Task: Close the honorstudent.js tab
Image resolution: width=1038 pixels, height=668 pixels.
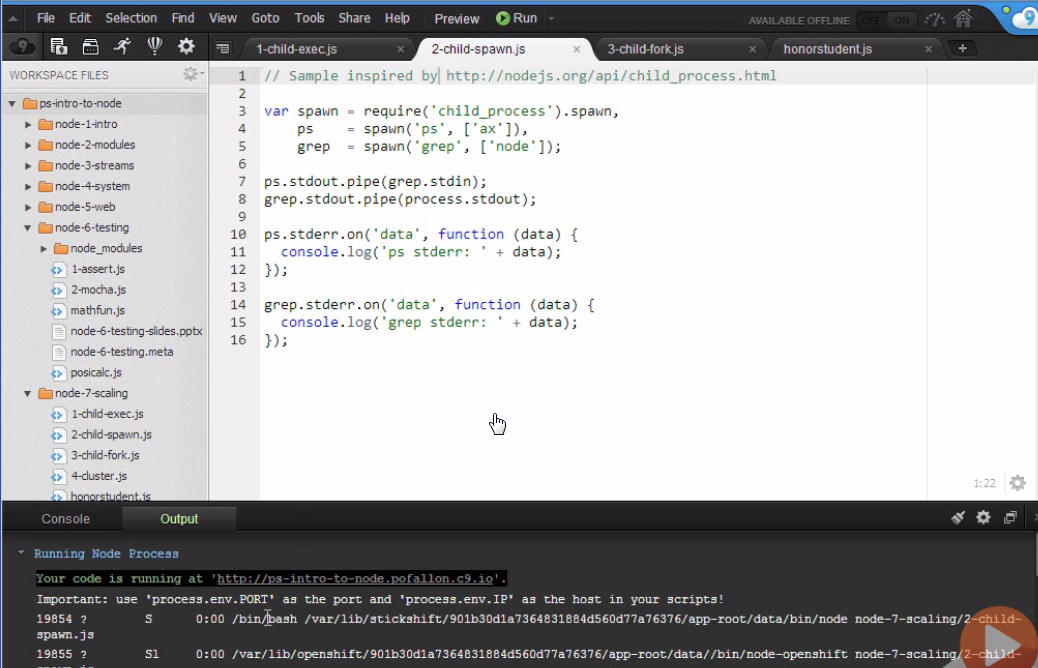Action: (x=928, y=49)
